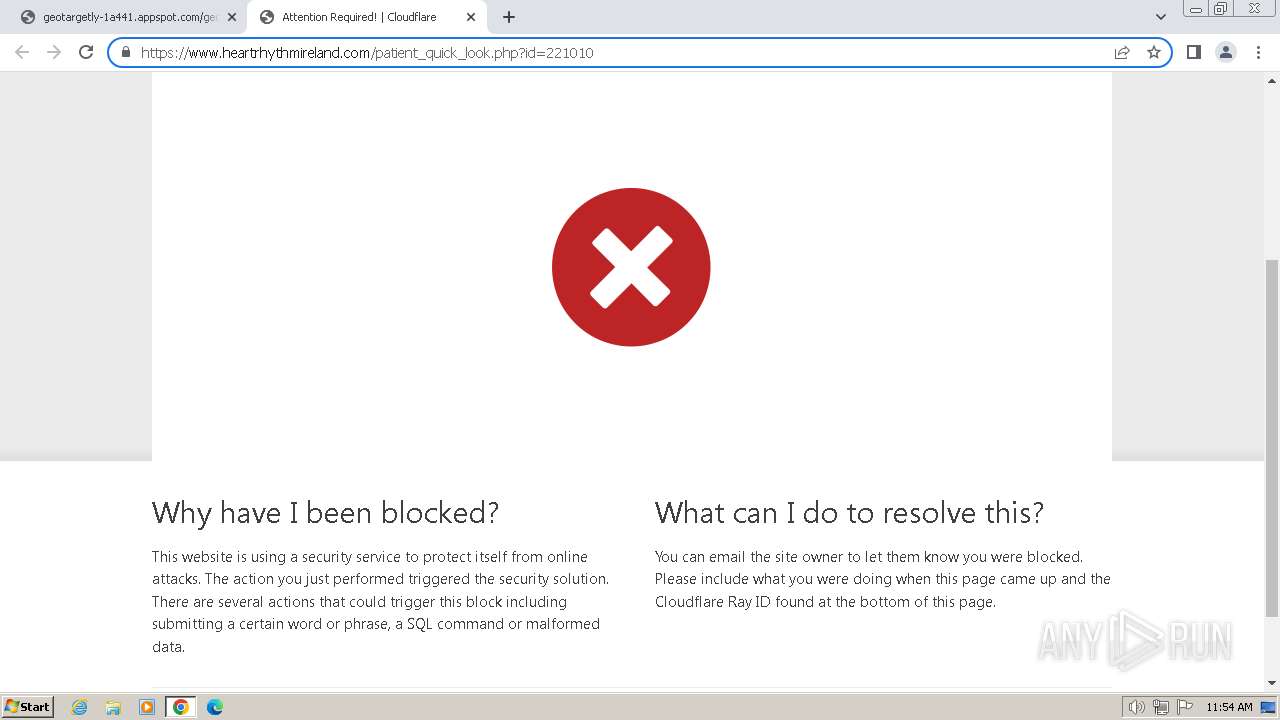Open volume control in system tray
The width and height of the screenshot is (1280, 720).
click(1136, 707)
